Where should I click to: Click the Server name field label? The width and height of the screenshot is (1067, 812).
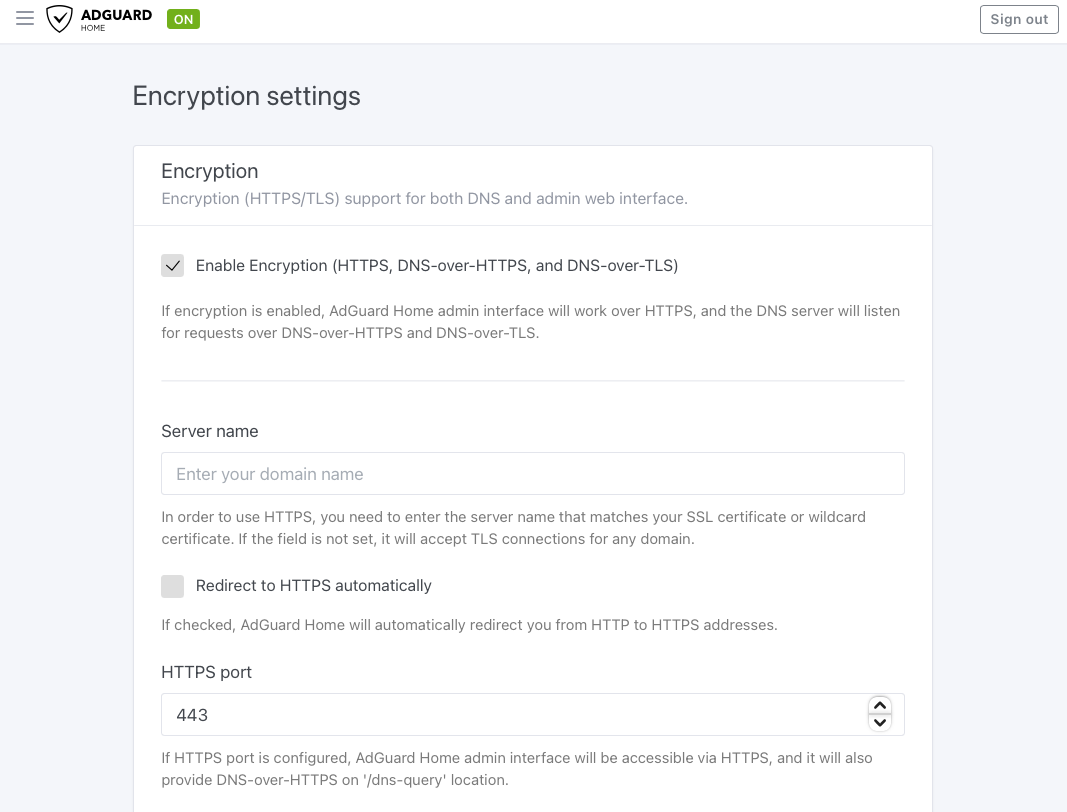click(x=210, y=431)
